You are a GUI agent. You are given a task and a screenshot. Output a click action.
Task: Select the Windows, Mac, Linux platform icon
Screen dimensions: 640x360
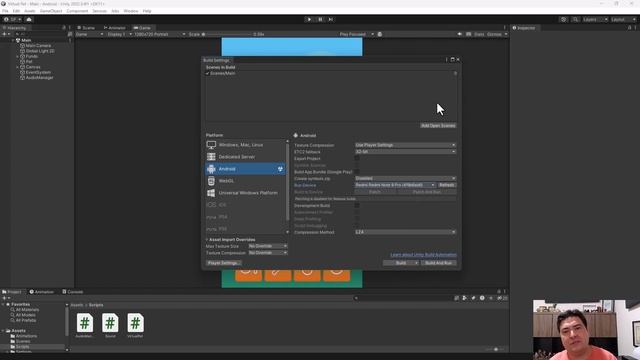click(211, 145)
